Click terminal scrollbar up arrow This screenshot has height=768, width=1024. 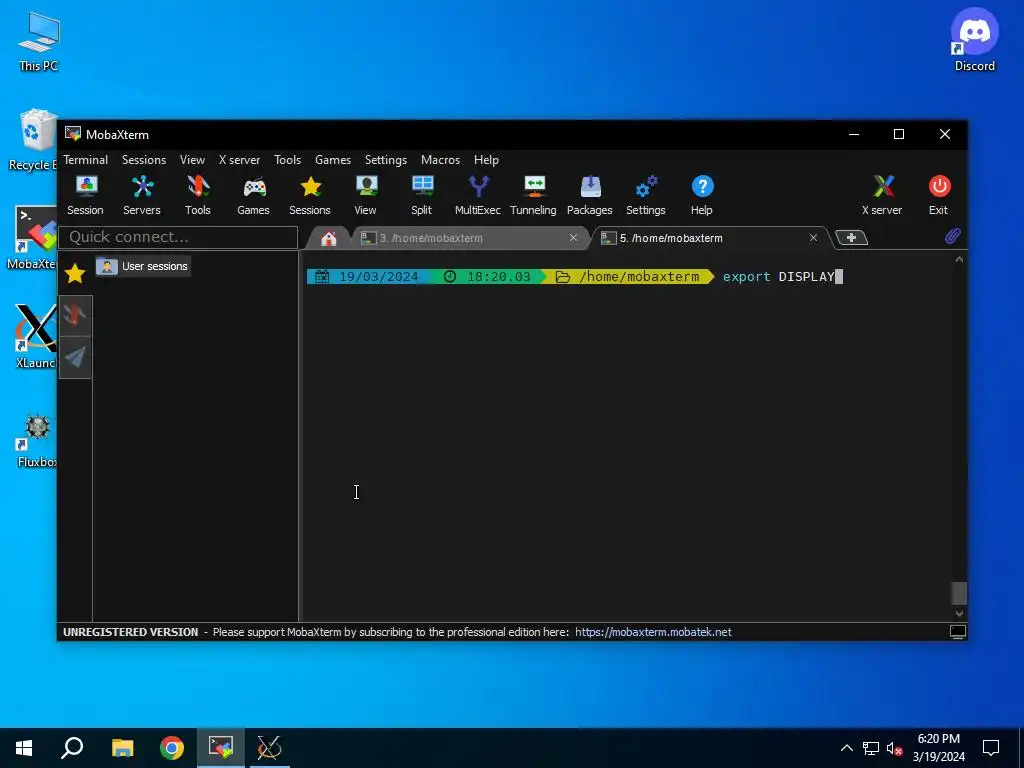click(x=959, y=260)
